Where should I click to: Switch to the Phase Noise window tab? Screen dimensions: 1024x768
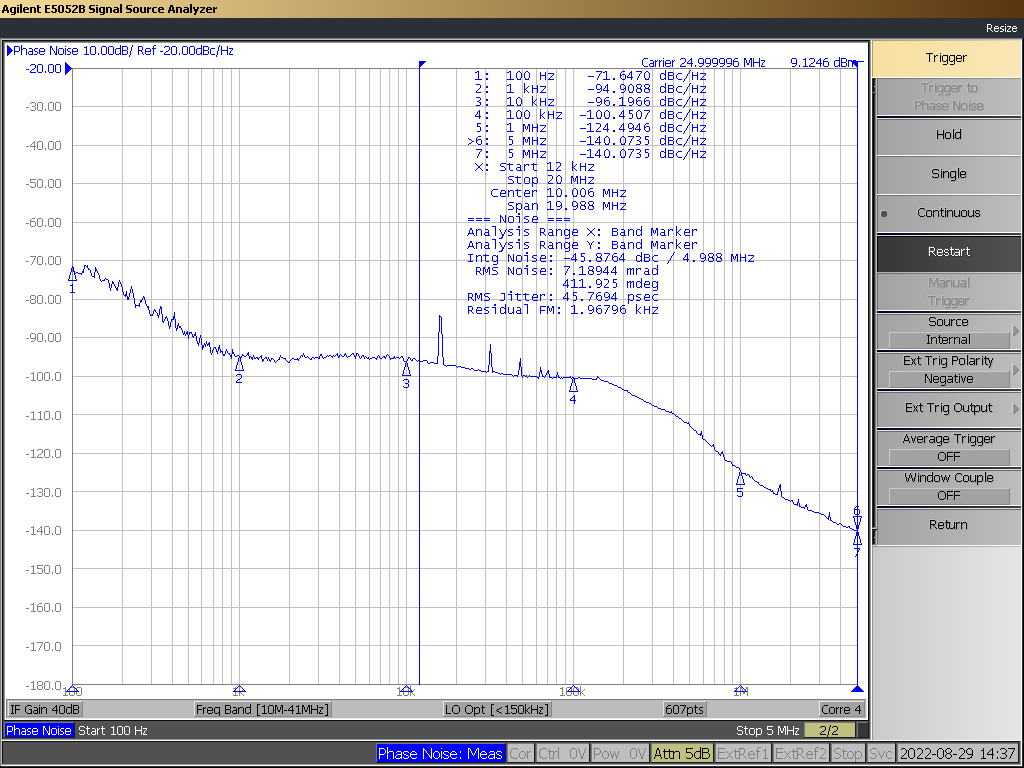point(38,731)
